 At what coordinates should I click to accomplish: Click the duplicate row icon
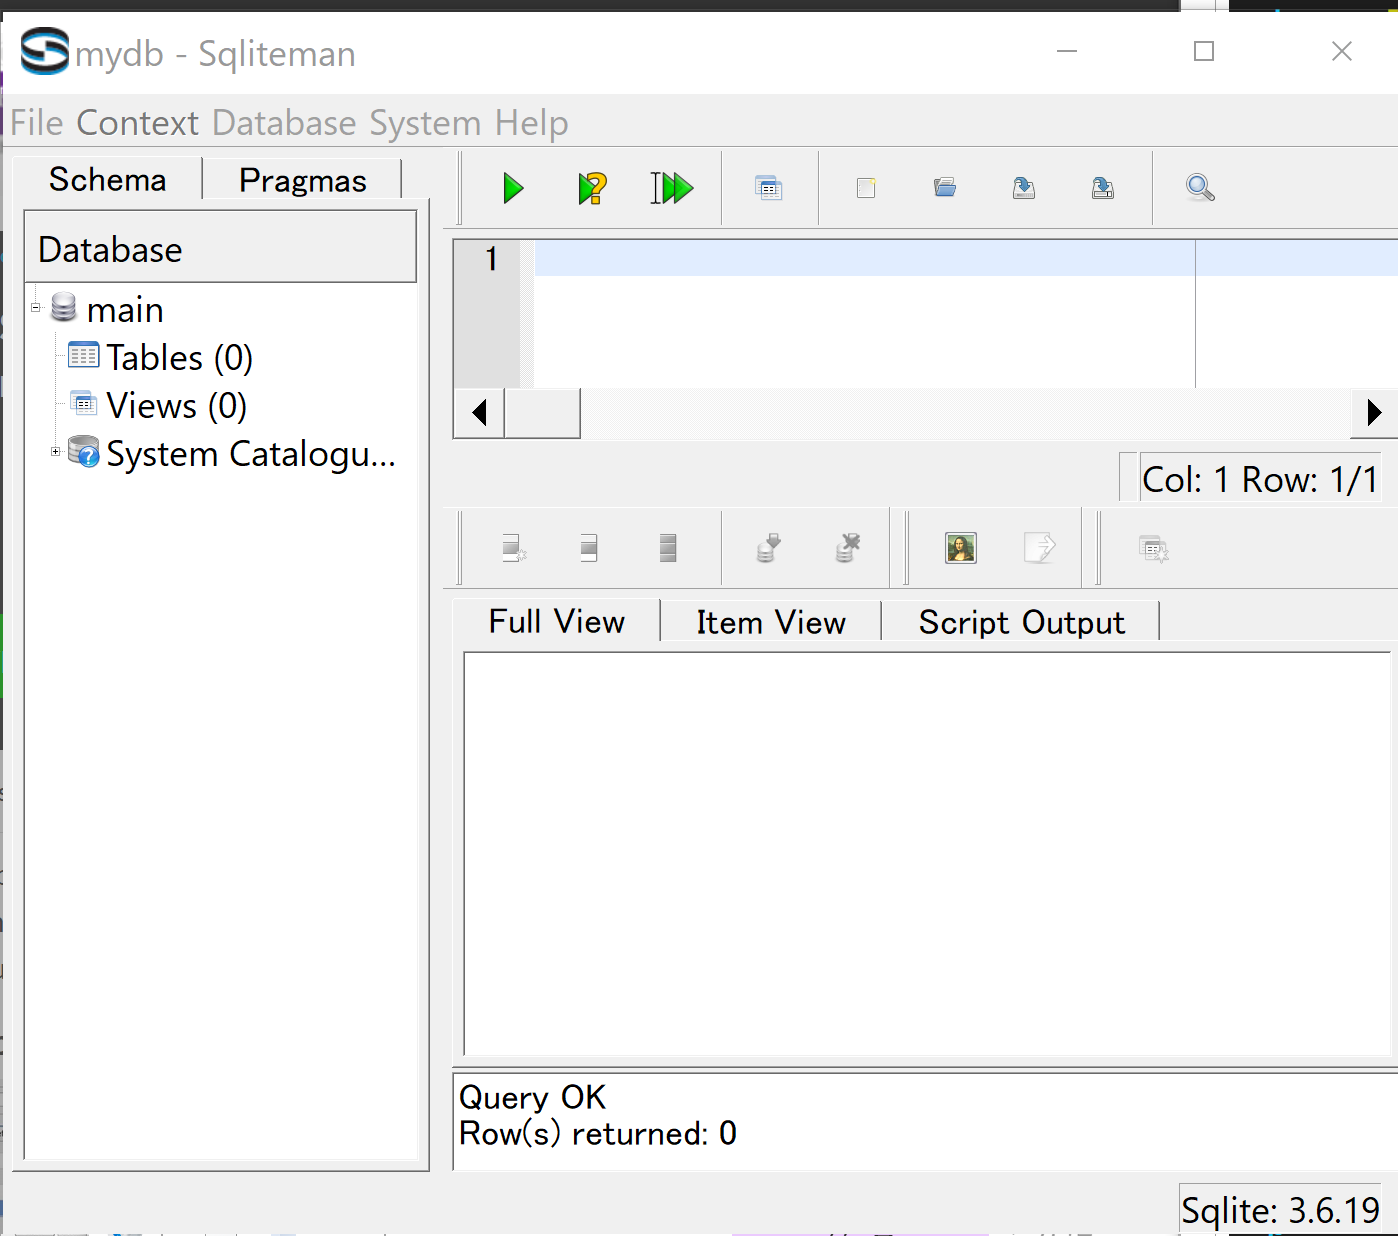(x=589, y=548)
